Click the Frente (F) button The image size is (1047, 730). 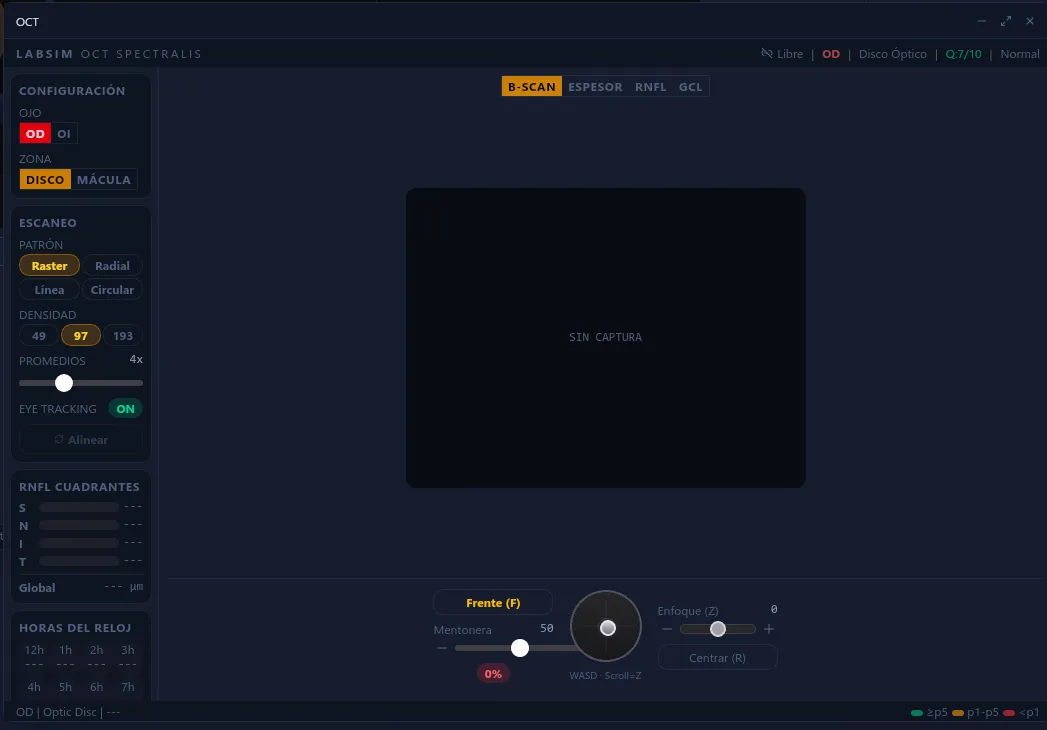(493, 603)
